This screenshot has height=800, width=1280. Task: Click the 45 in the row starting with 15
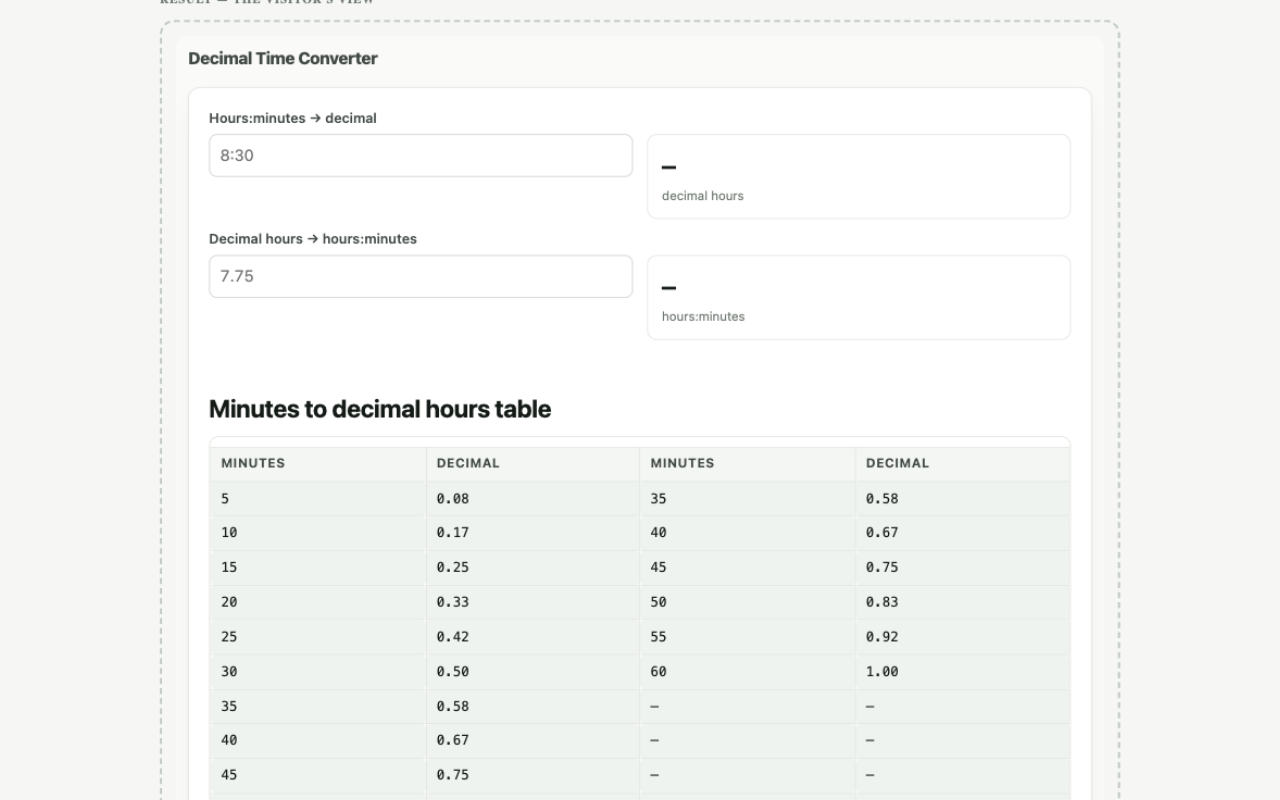click(x=748, y=567)
